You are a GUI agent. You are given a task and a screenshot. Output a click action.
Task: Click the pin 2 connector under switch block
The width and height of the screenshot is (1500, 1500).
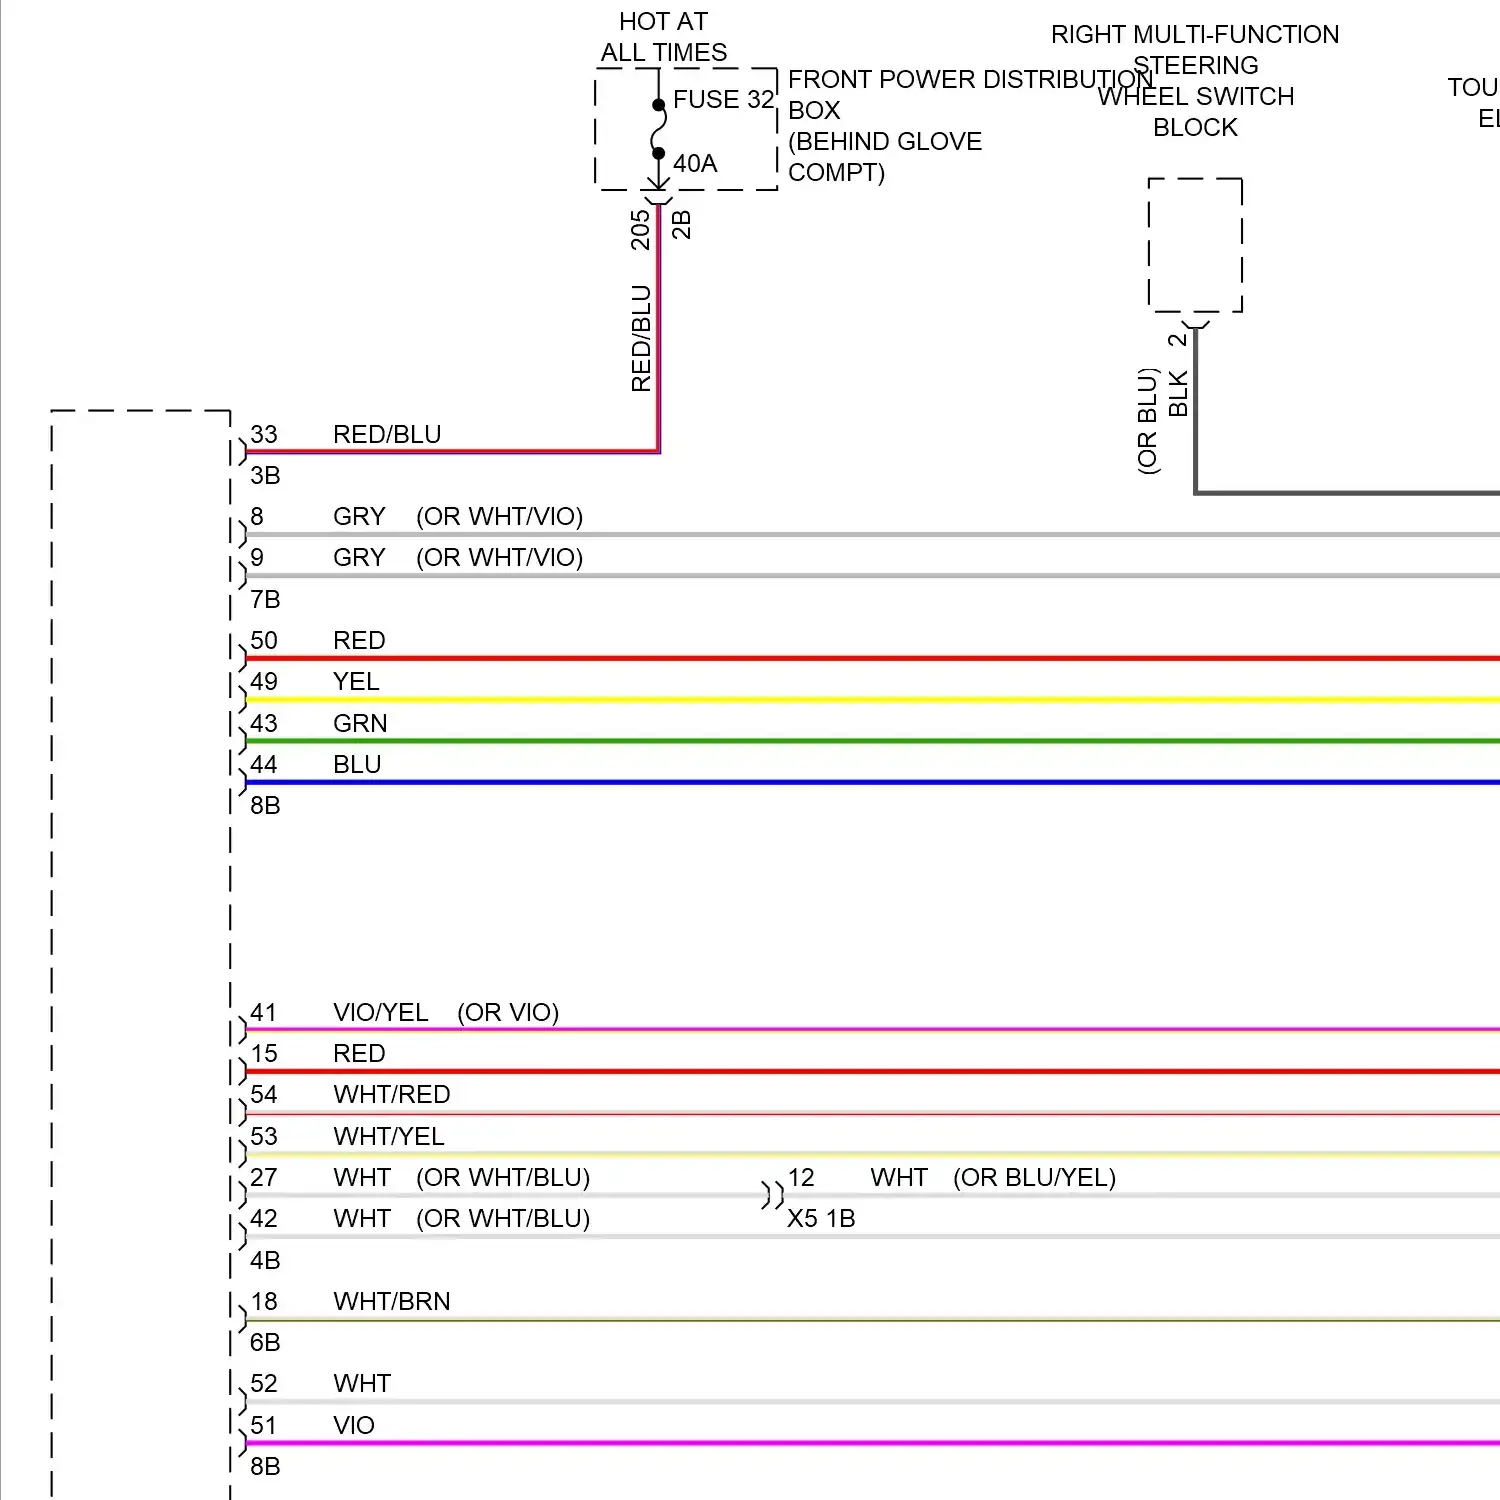[x=1195, y=325]
